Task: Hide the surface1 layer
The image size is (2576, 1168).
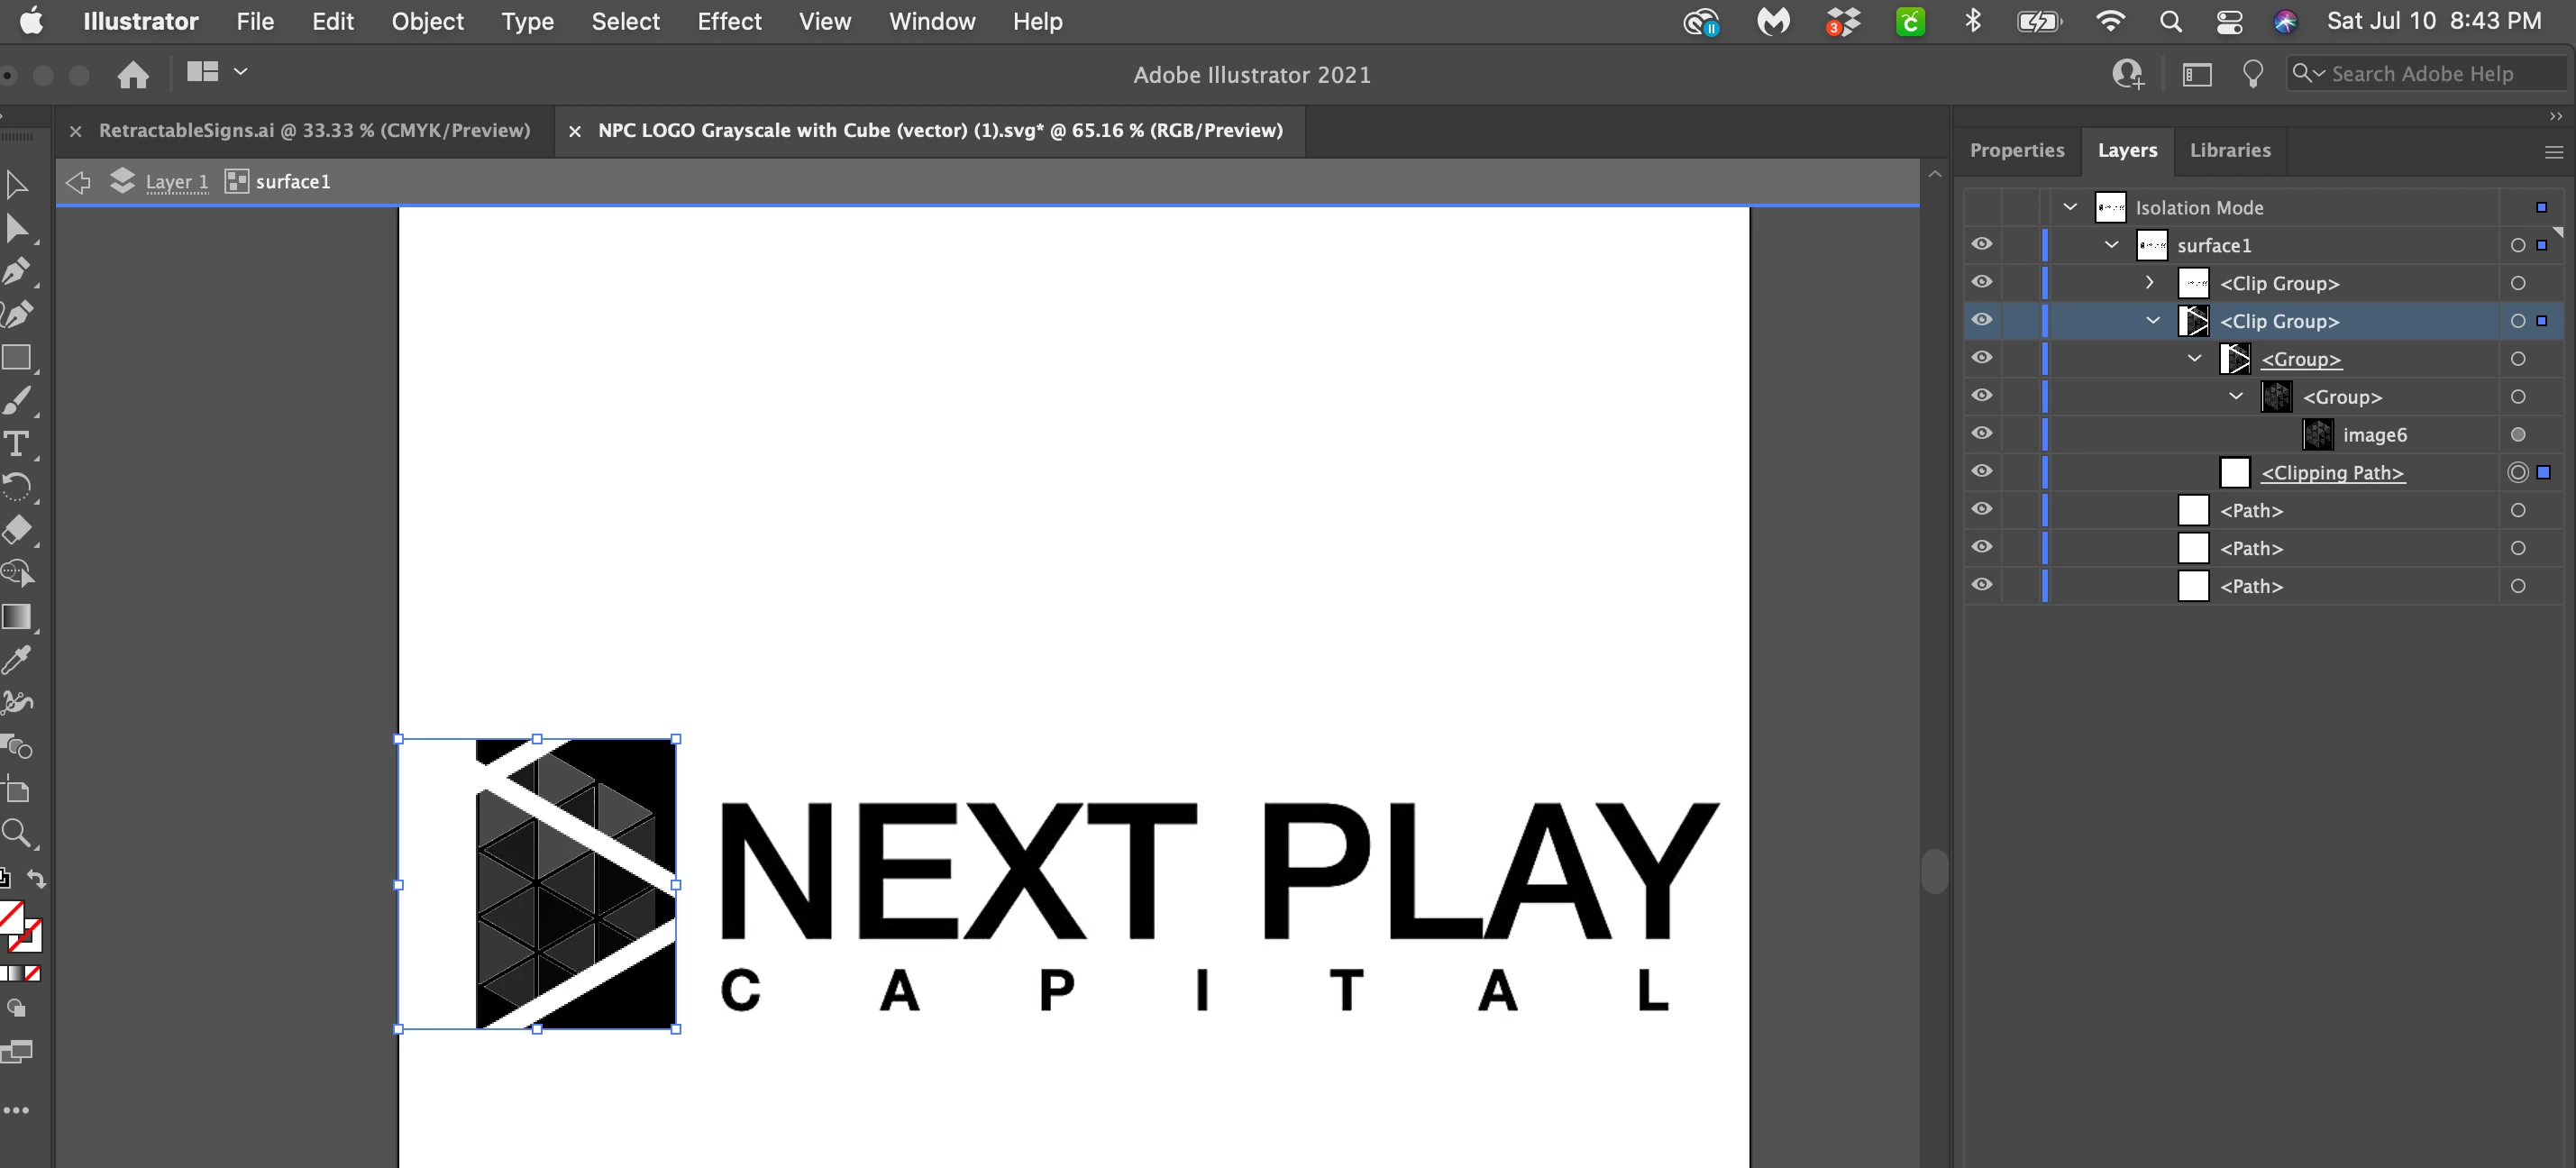Action: pos(1981,244)
